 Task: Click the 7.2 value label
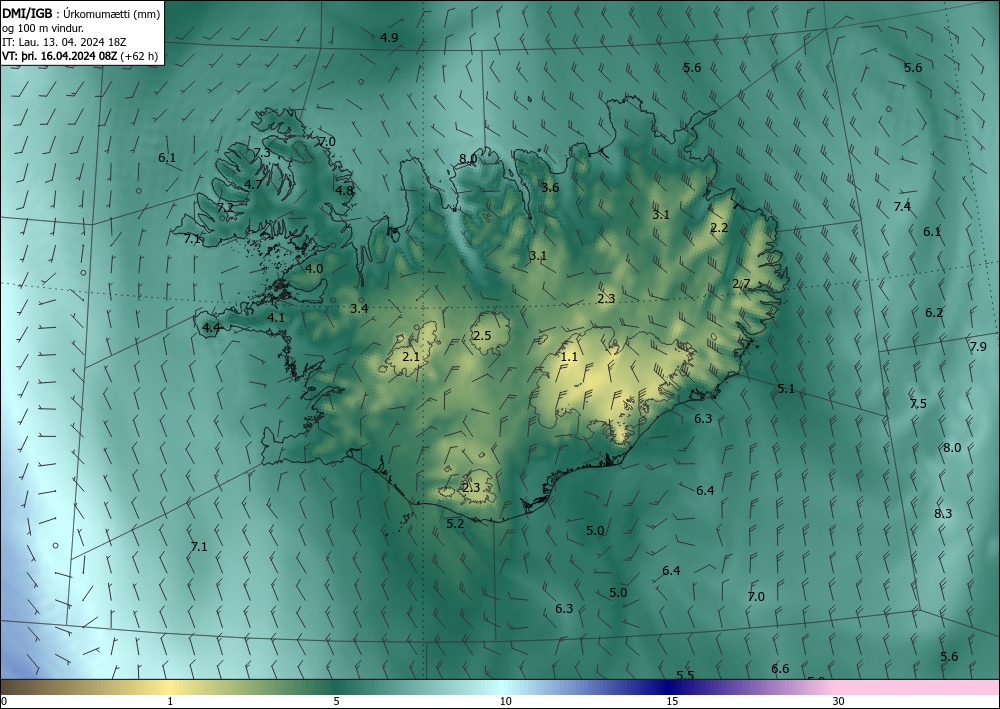(x=225, y=207)
